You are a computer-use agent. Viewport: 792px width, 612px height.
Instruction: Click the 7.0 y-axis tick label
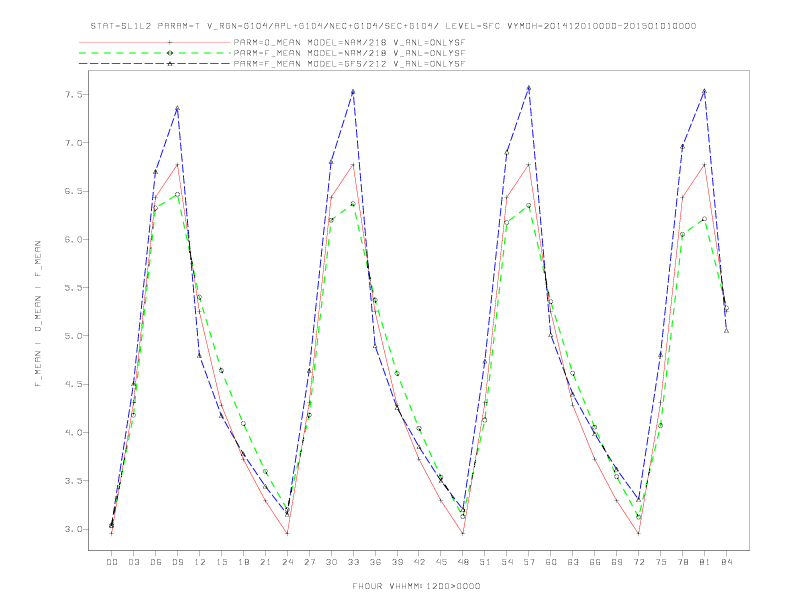click(73, 143)
